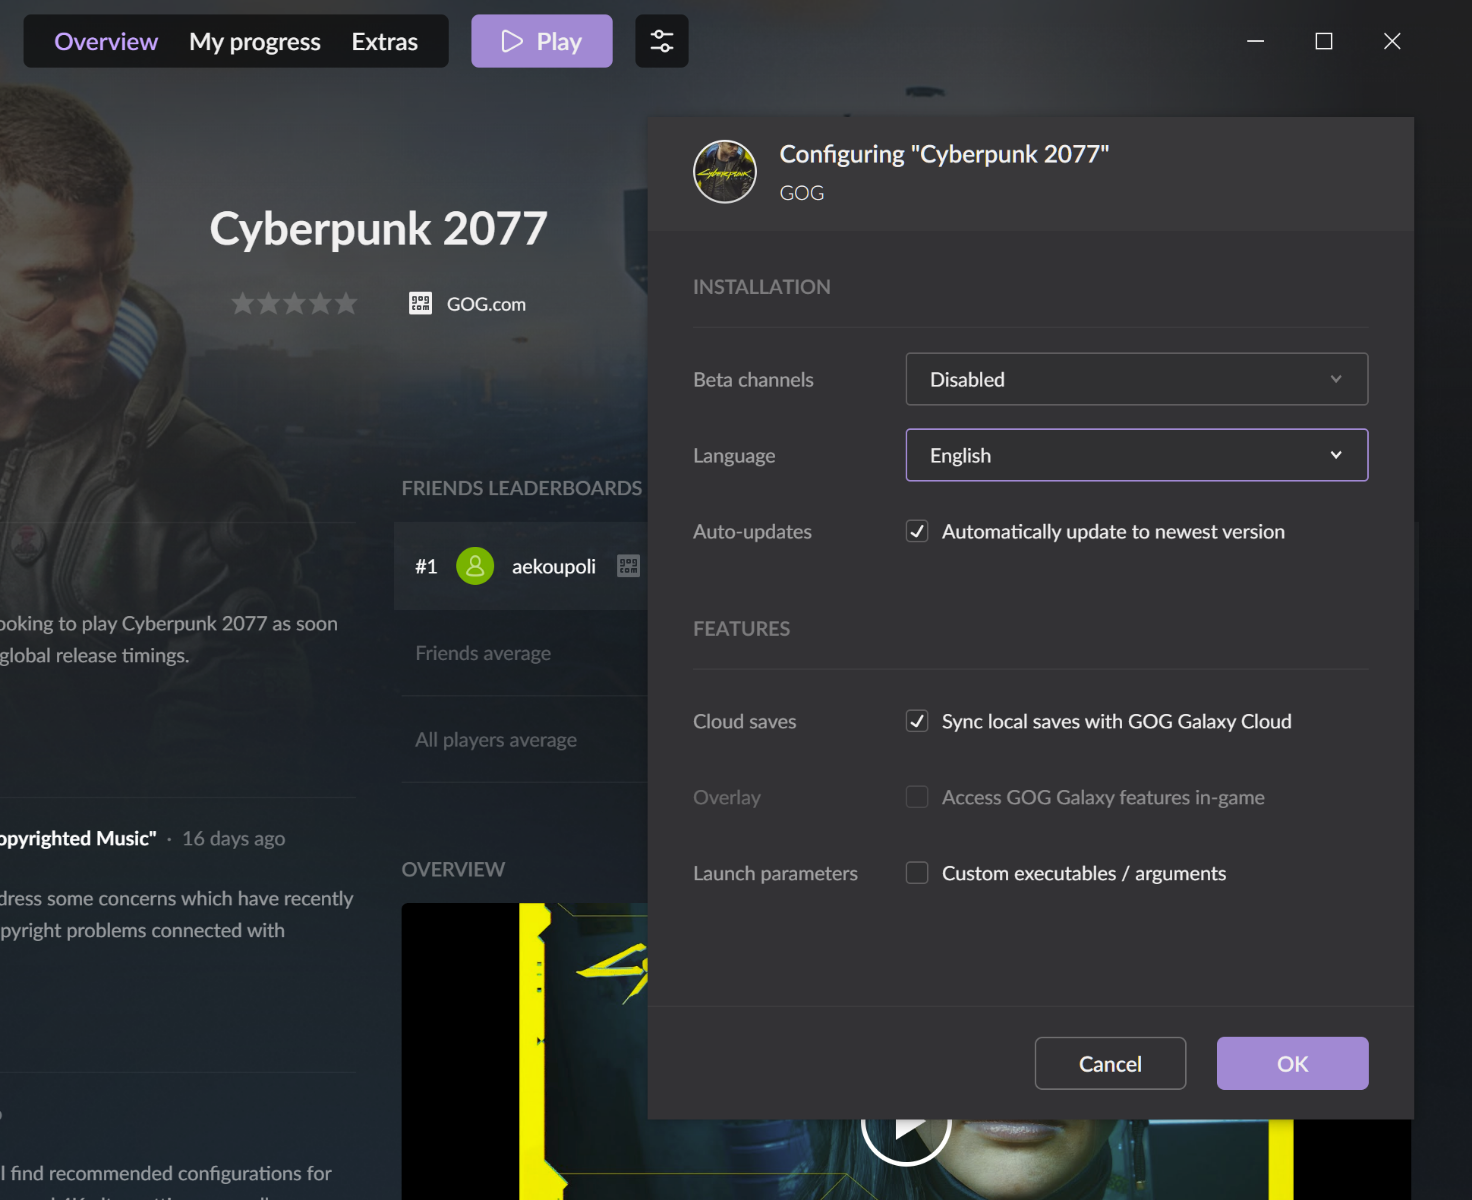The image size is (1472, 1200).
Task: Maximize the GOG Galaxy window
Action: pyautogui.click(x=1324, y=41)
